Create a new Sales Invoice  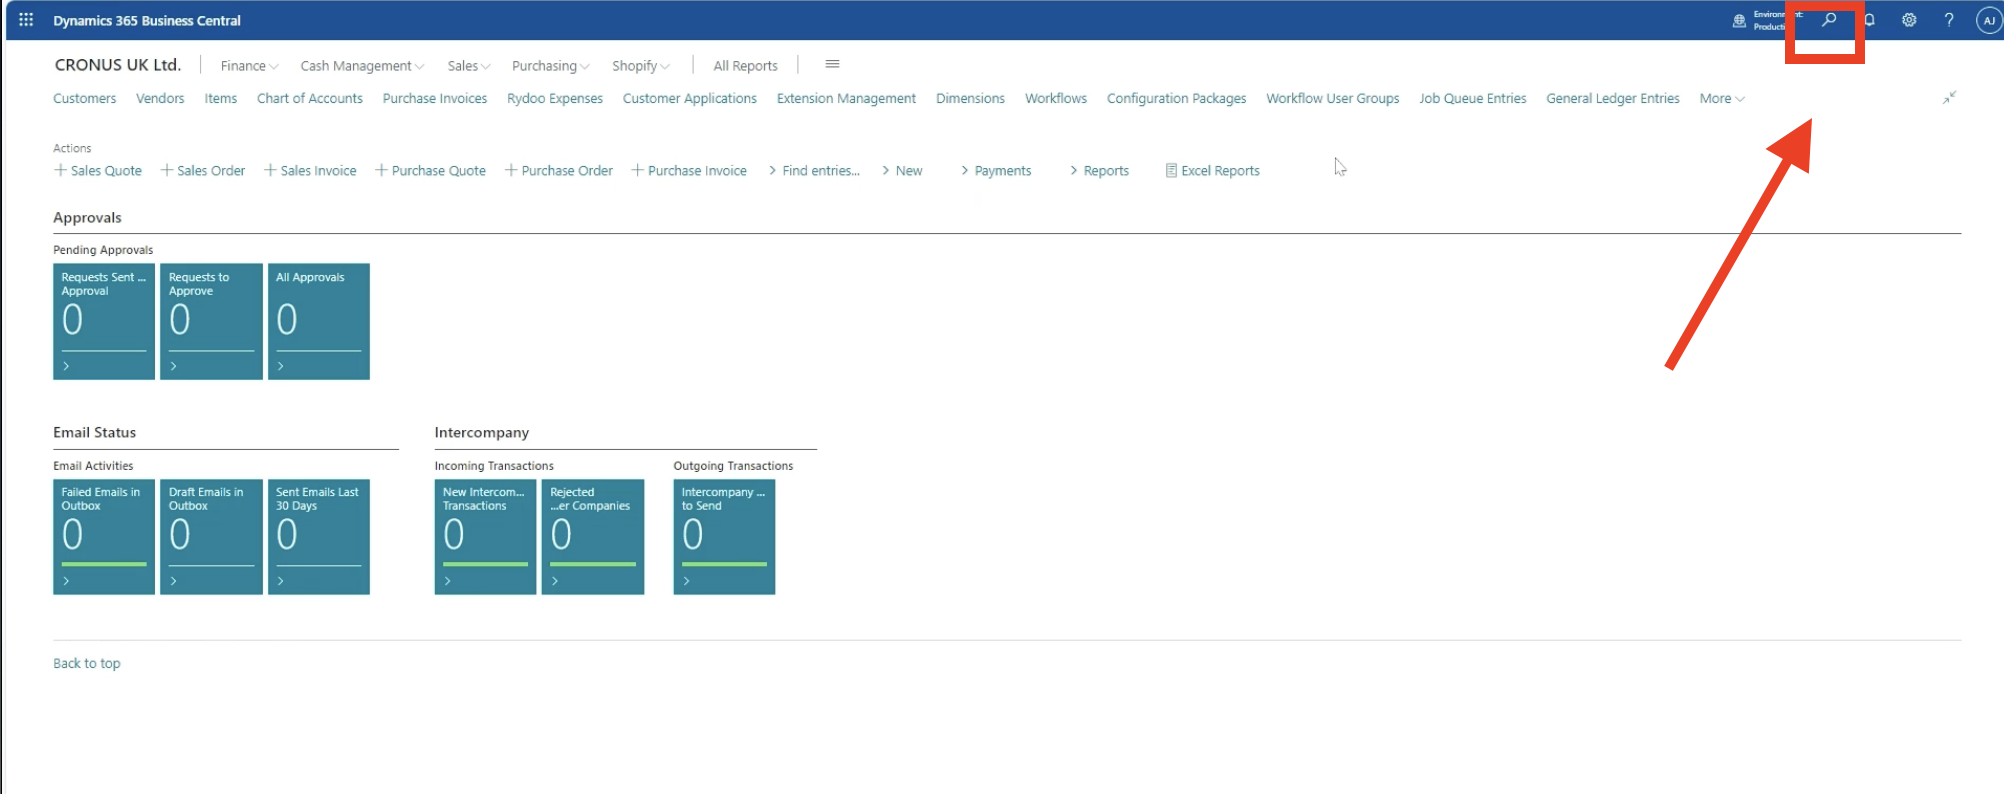pos(310,171)
